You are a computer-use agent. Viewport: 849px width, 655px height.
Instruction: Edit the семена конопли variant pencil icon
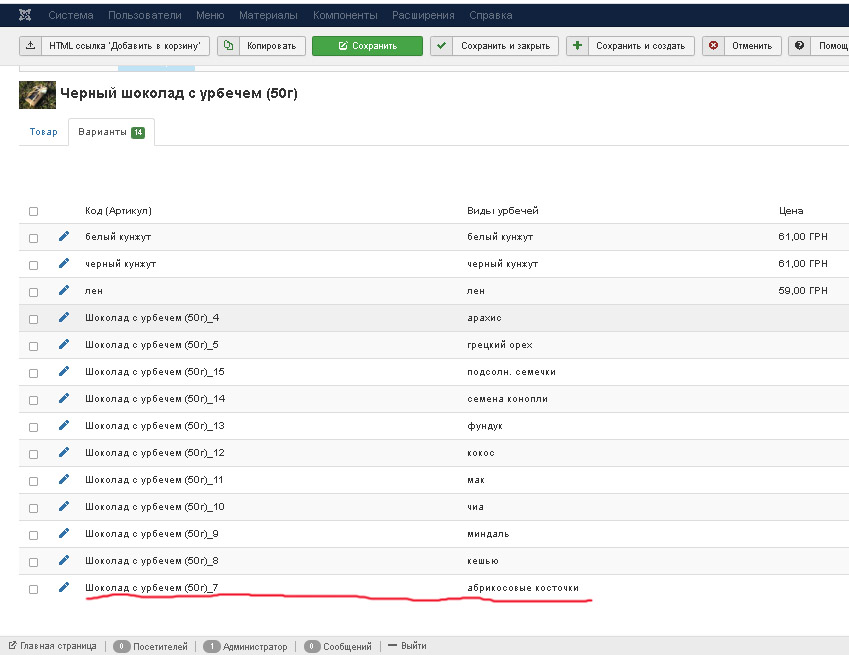coord(64,398)
